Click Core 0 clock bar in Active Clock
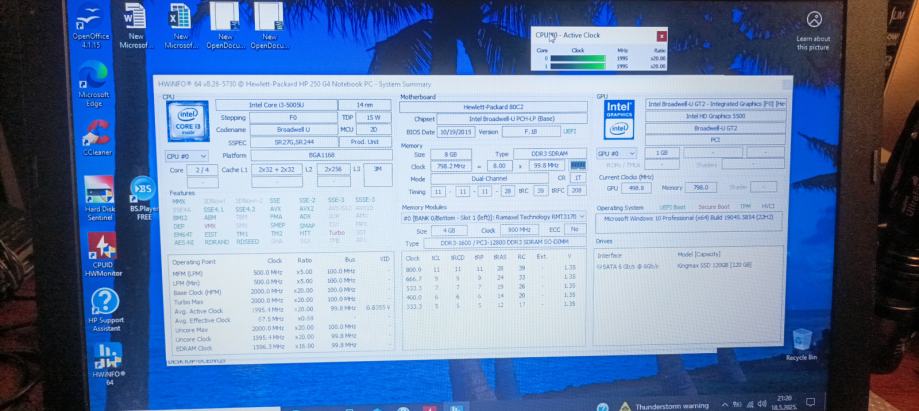The image size is (919, 411). point(578,58)
